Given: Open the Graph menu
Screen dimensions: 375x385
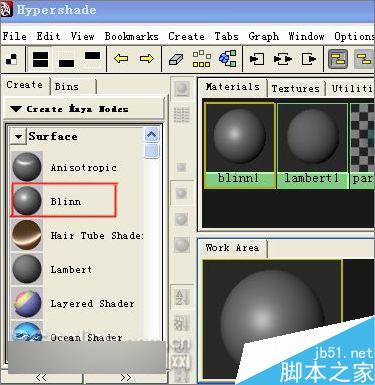Looking at the screenshot, I should coord(263,36).
